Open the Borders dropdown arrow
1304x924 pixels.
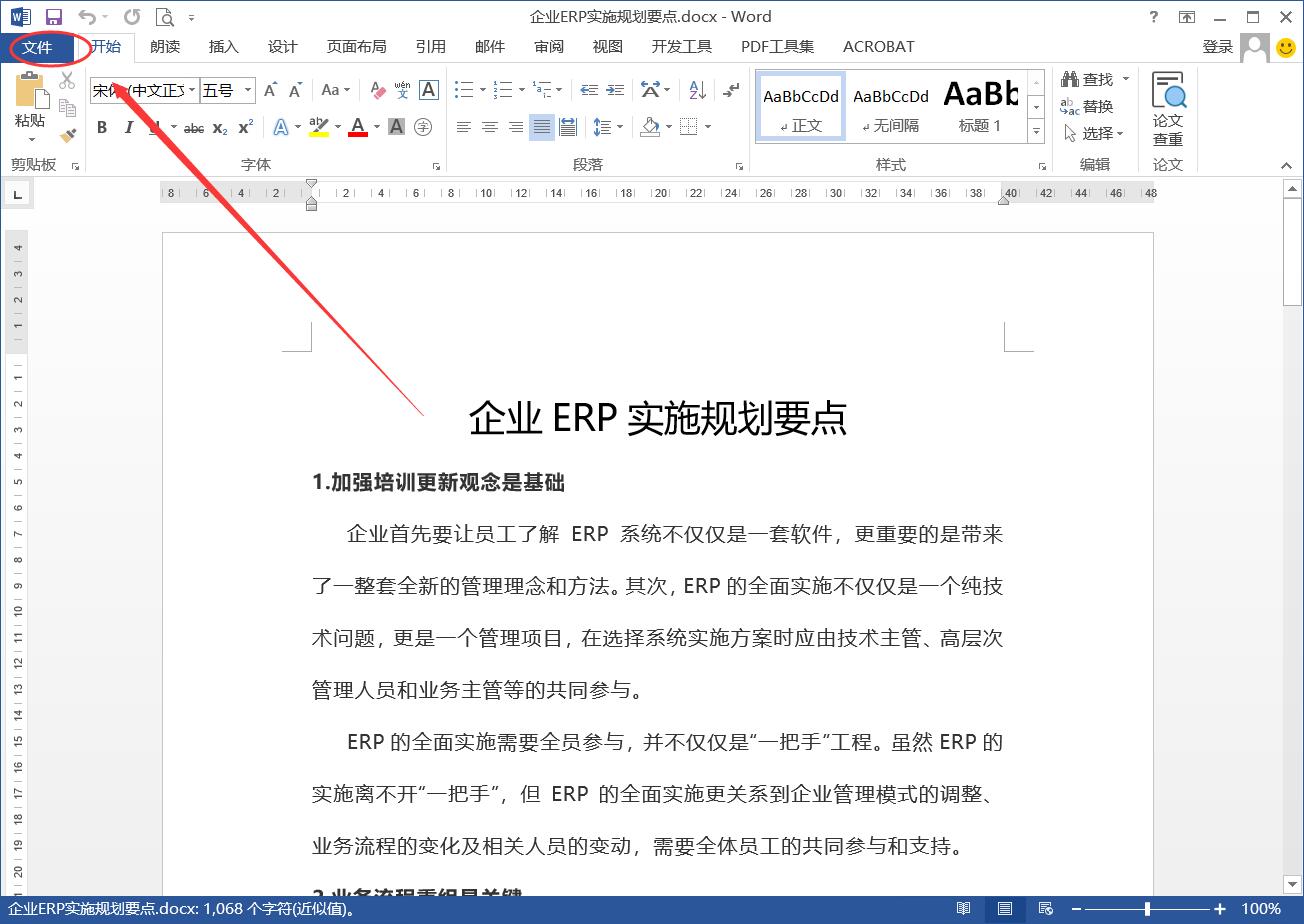click(x=708, y=127)
